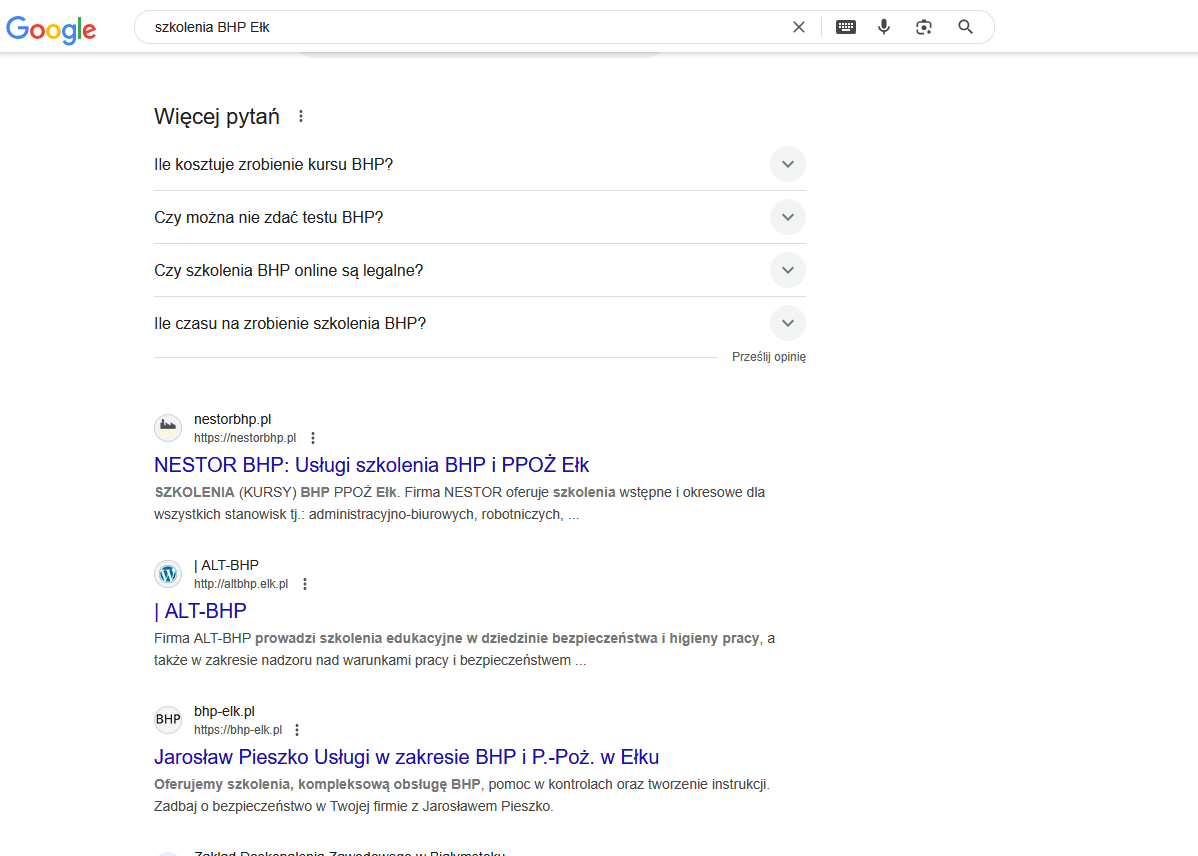Select question text Czy można nie zdać testu BHP?
This screenshot has height=856, width=1198.
(269, 217)
